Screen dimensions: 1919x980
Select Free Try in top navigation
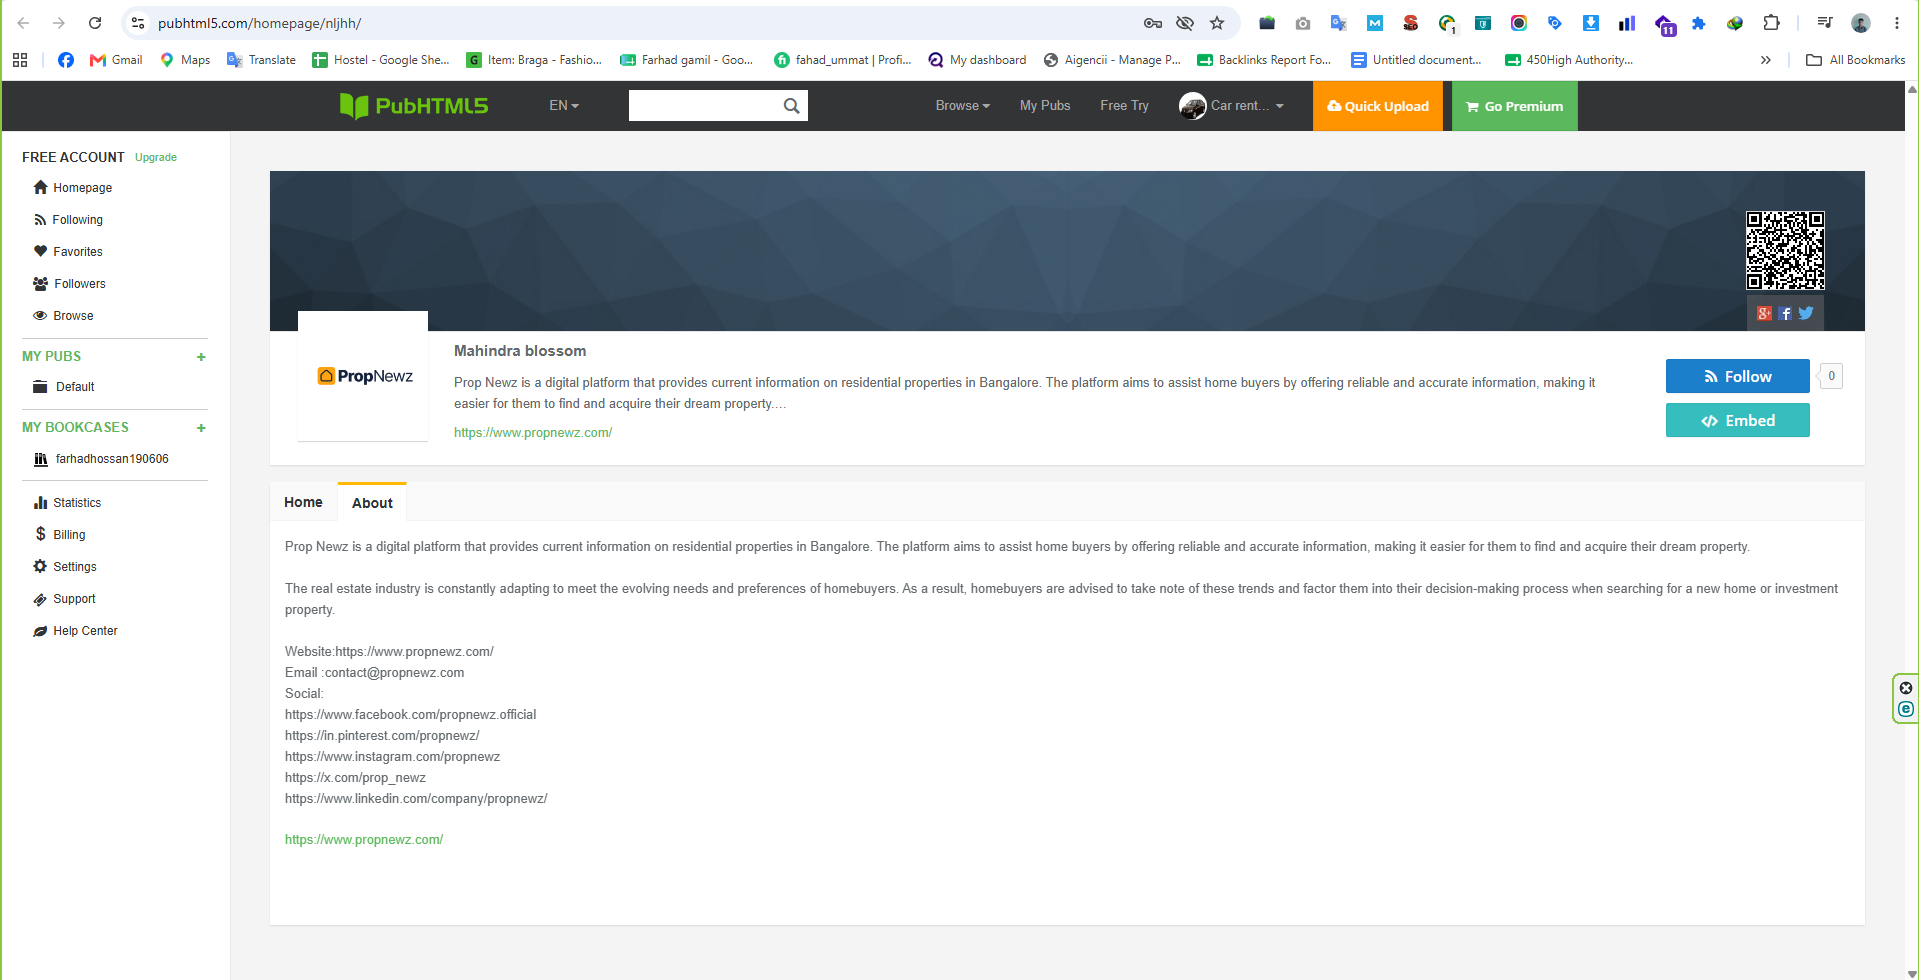tap(1124, 106)
